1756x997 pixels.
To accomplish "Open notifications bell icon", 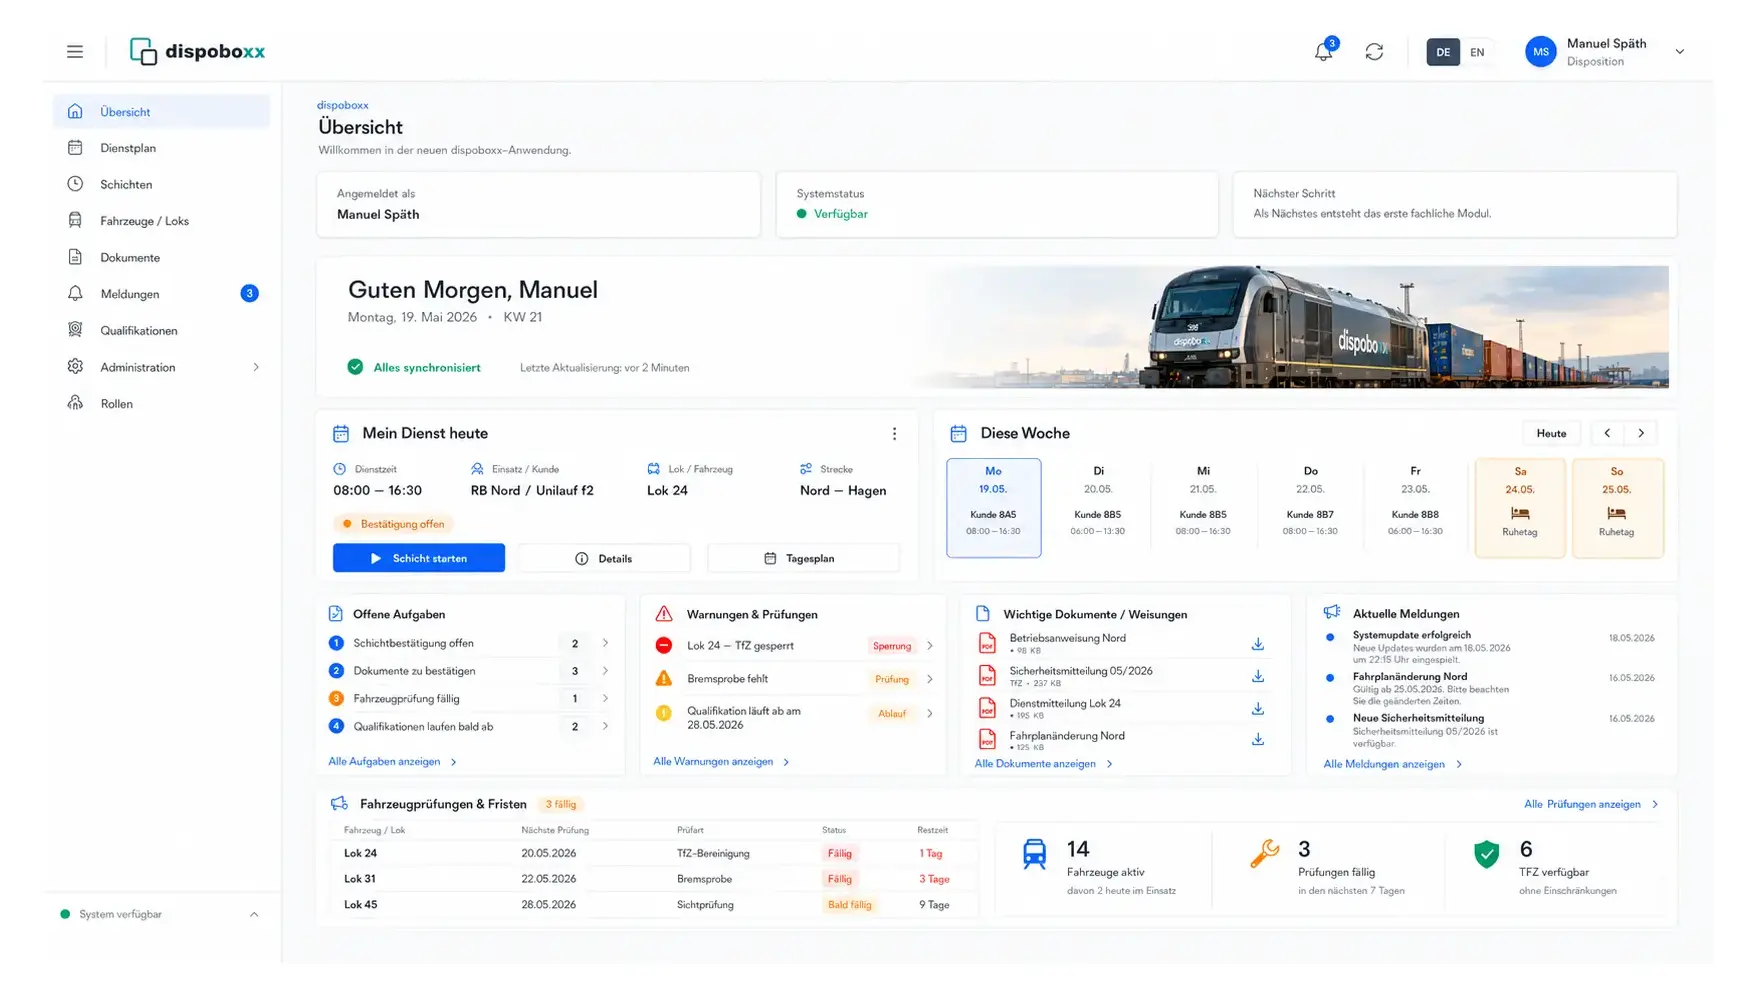I will [1323, 52].
